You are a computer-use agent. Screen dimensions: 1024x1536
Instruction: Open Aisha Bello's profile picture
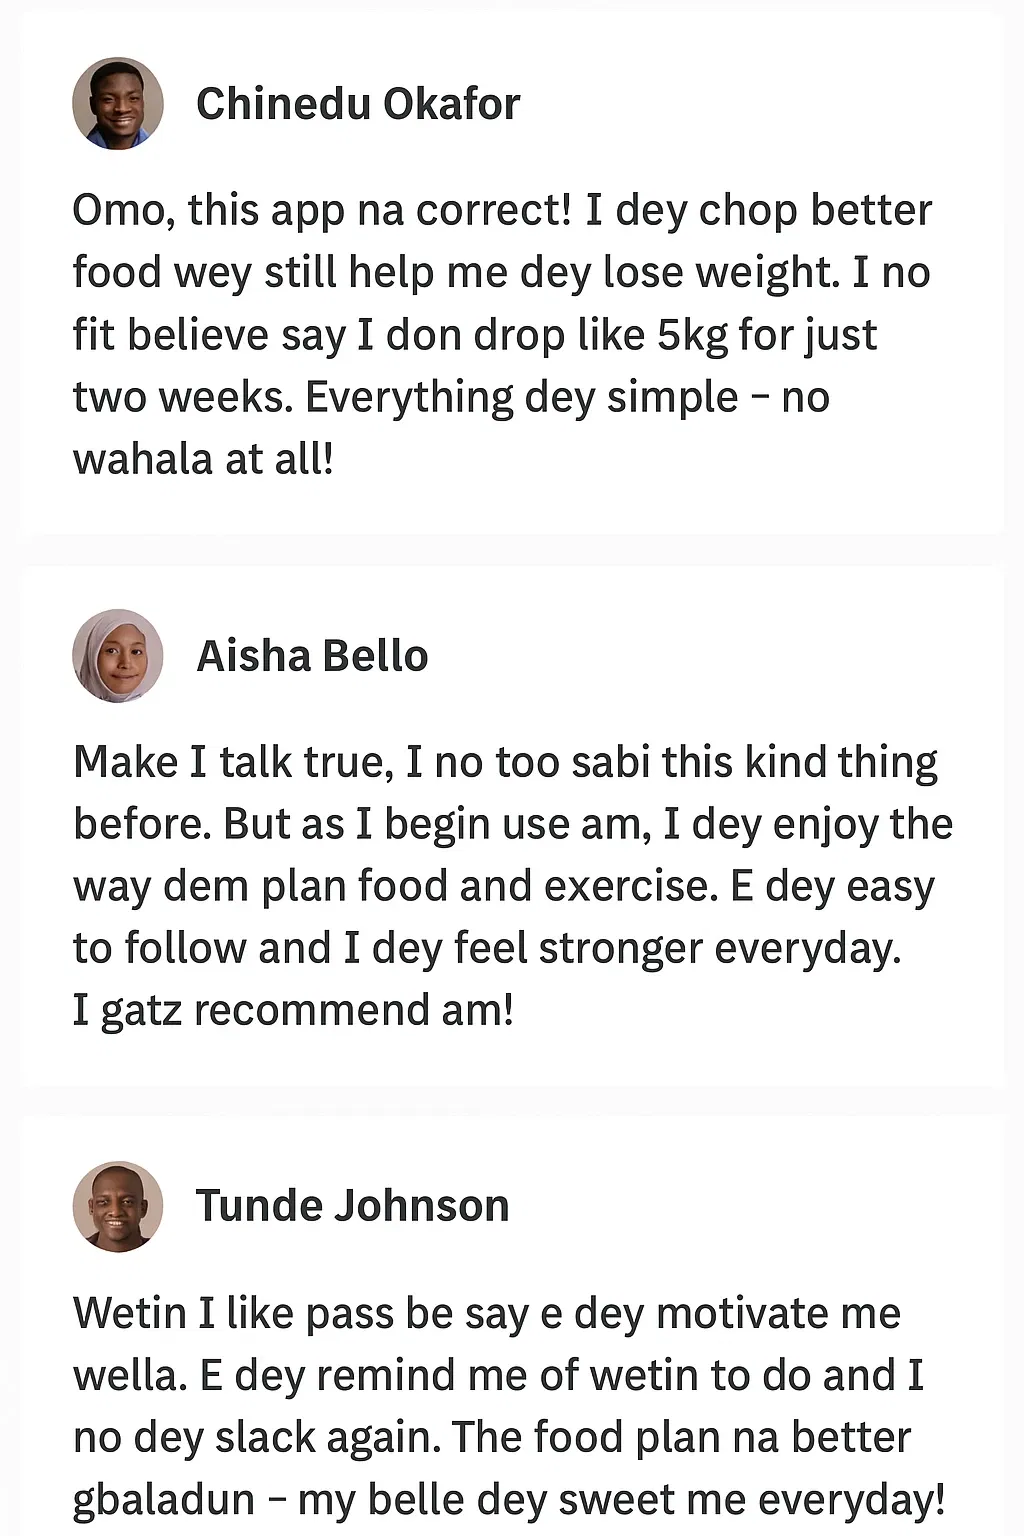pos(118,655)
